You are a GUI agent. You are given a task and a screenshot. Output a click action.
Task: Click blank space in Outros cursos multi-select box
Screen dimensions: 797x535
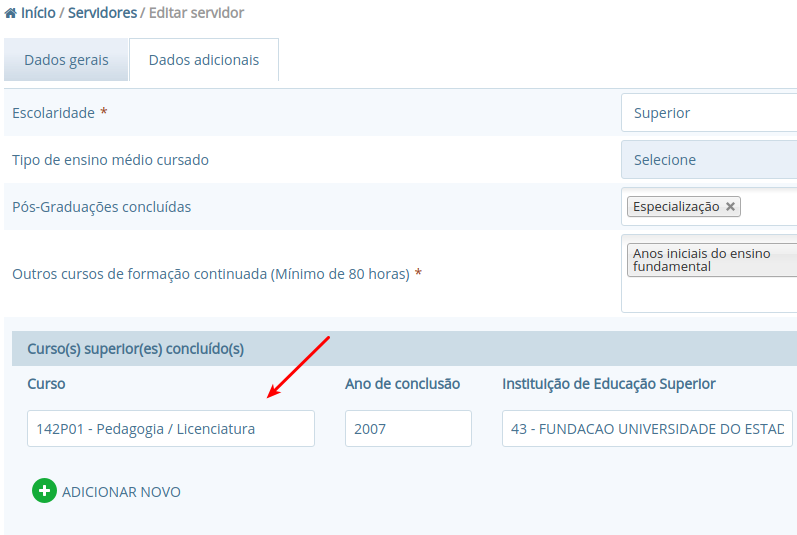[710, 295]
